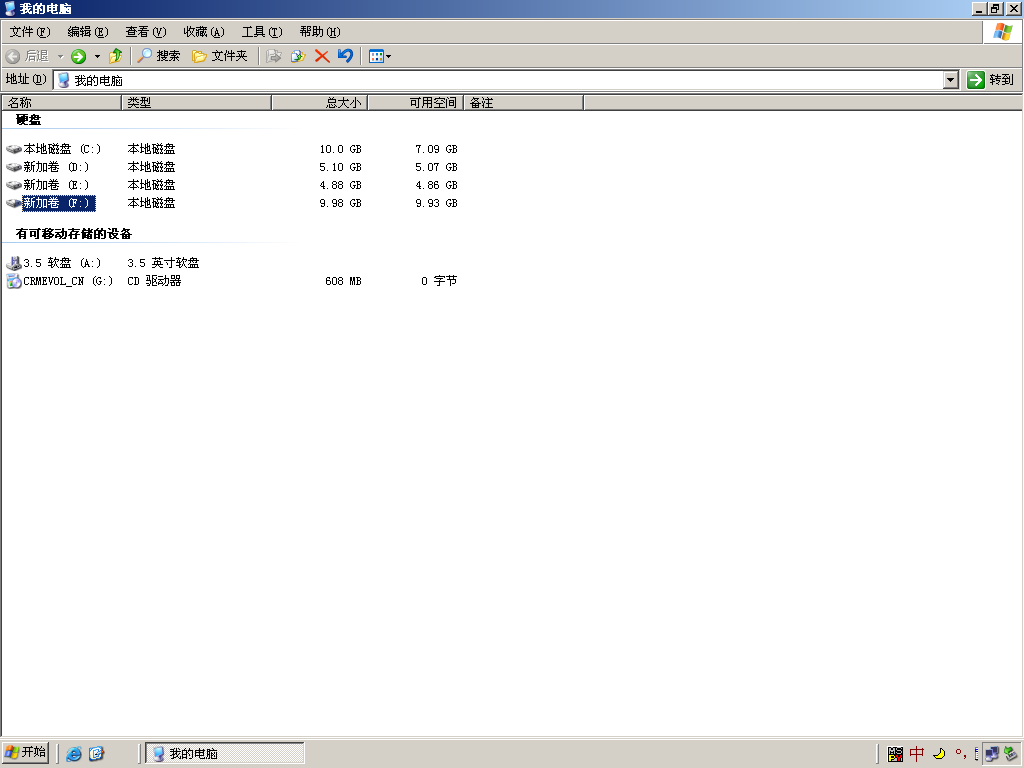Click the network connection tray icon

pyautogui.click(x=992, y=754)
